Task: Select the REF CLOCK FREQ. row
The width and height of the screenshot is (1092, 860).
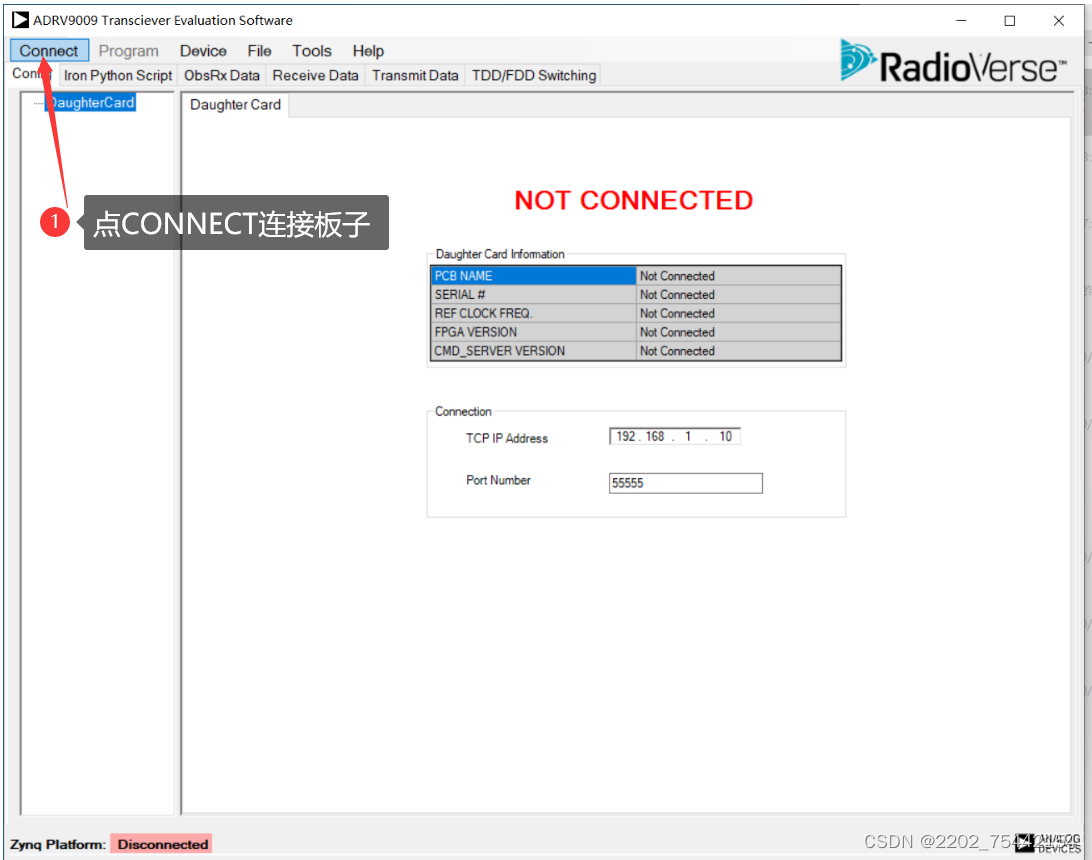Action: [635, 313]
